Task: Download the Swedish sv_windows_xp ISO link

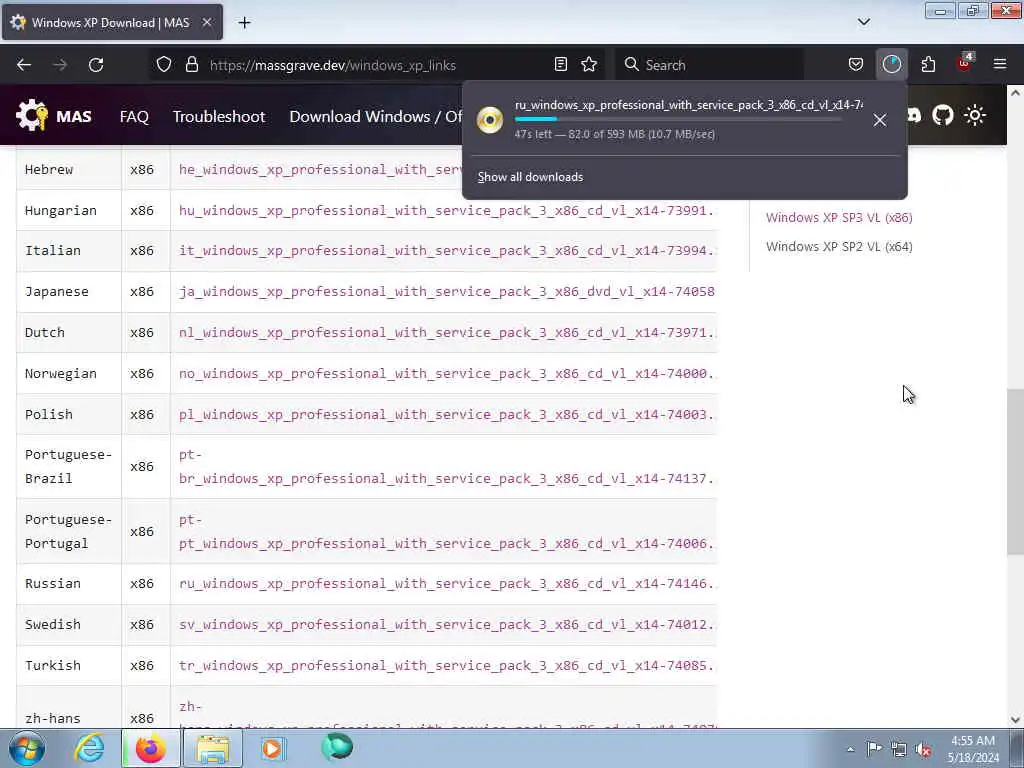Action: (x=447, y=624)
